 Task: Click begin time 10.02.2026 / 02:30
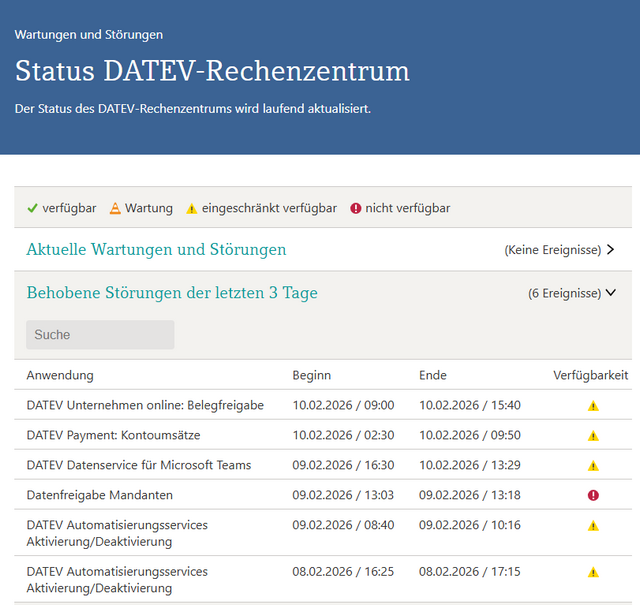[343, 435]
